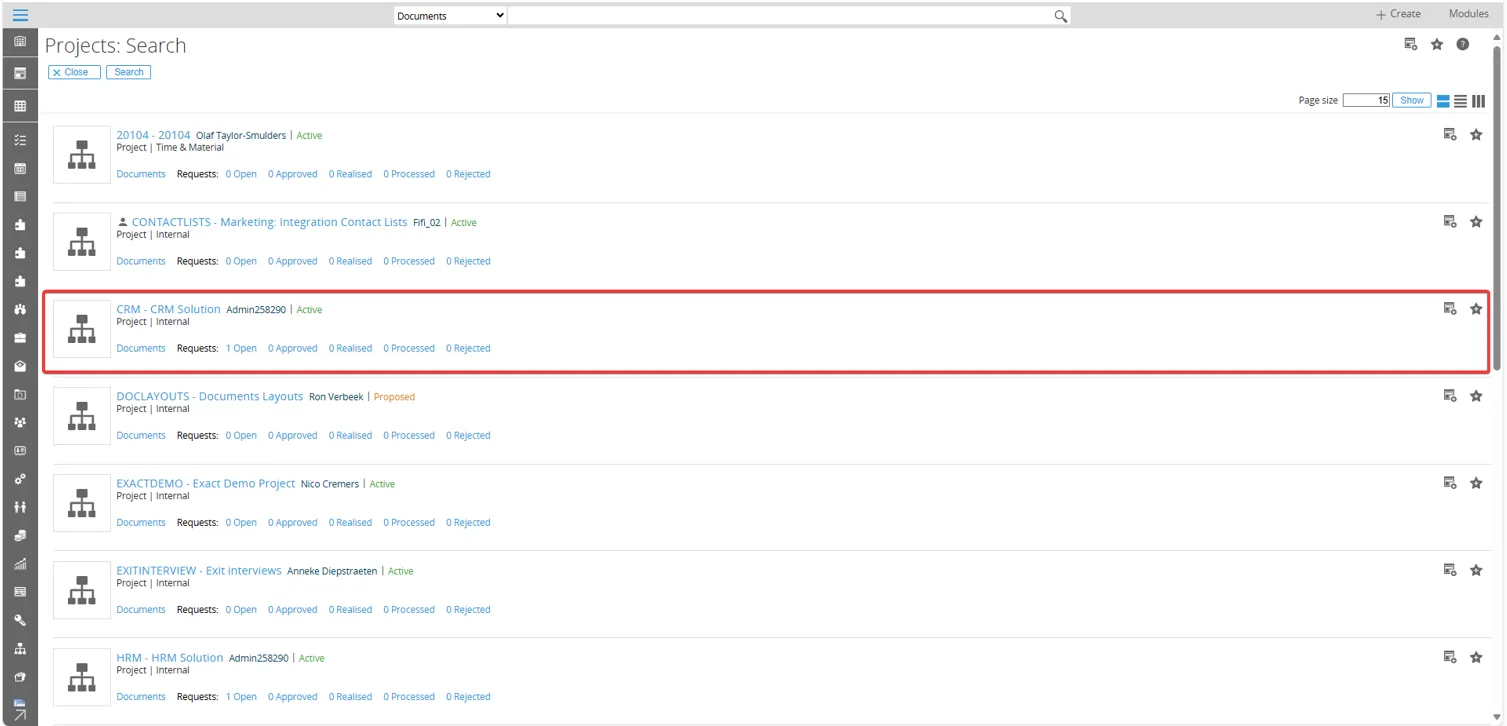Open the Documents search scope dropdown
Image resolution: width=1507 pixels, height=726 pixels.
pos(450,16)
